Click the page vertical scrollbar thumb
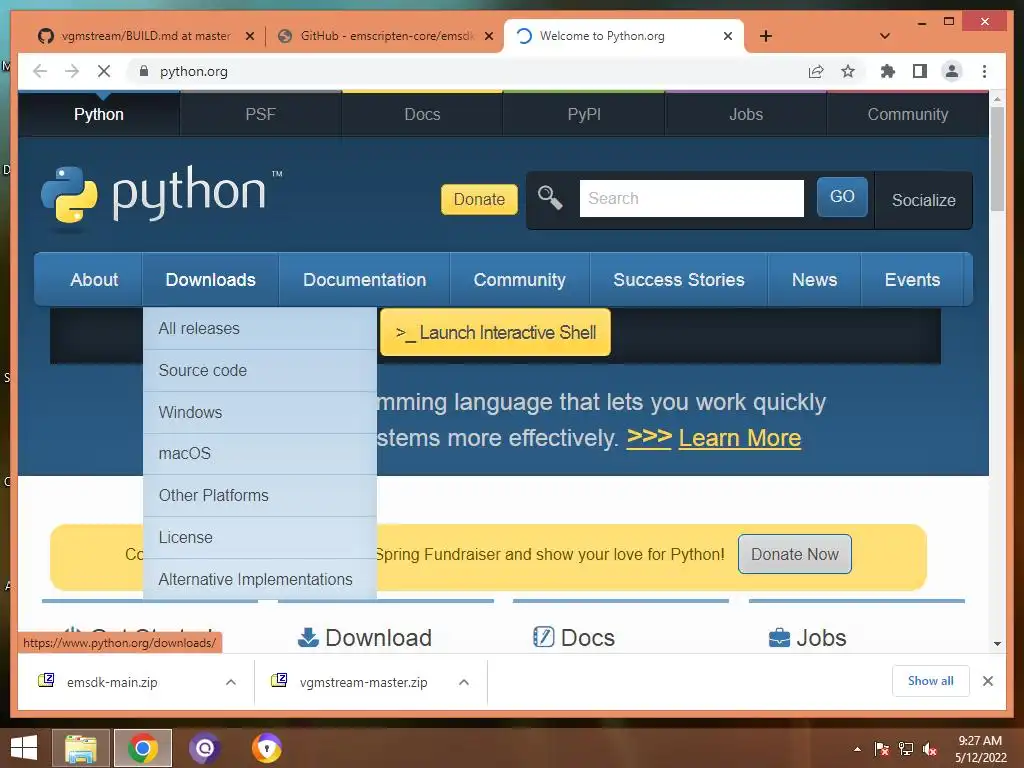This screenshot has height=768, width=1024. pyautogui.click(x=997, y=159)
